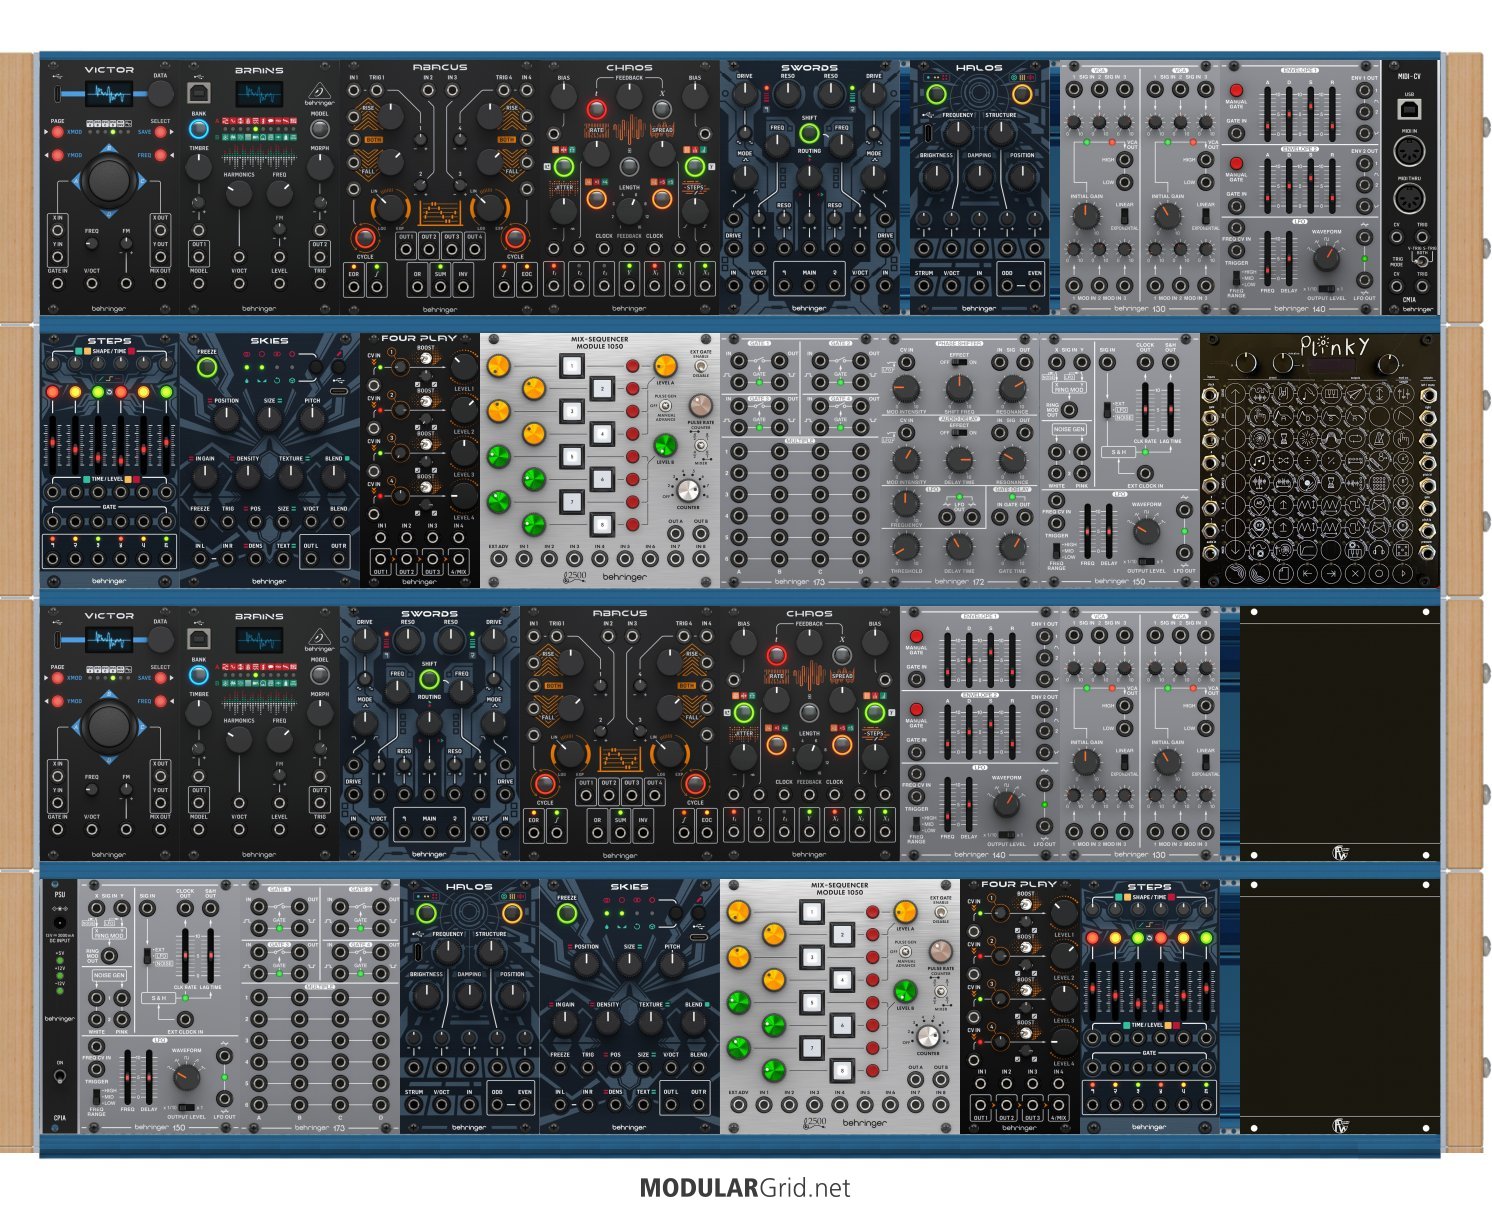Click the blue Bank button on top-row Brains
Screen dimensions: 1492x1209
[x=199, y=129]
